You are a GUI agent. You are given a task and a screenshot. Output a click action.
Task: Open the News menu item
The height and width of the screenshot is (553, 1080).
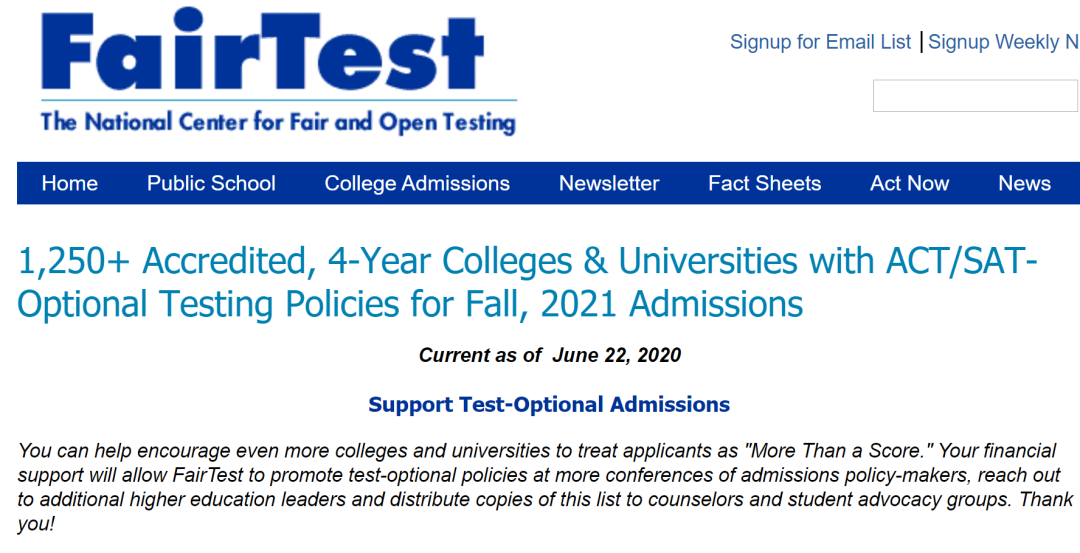[x=1024, y=184]
